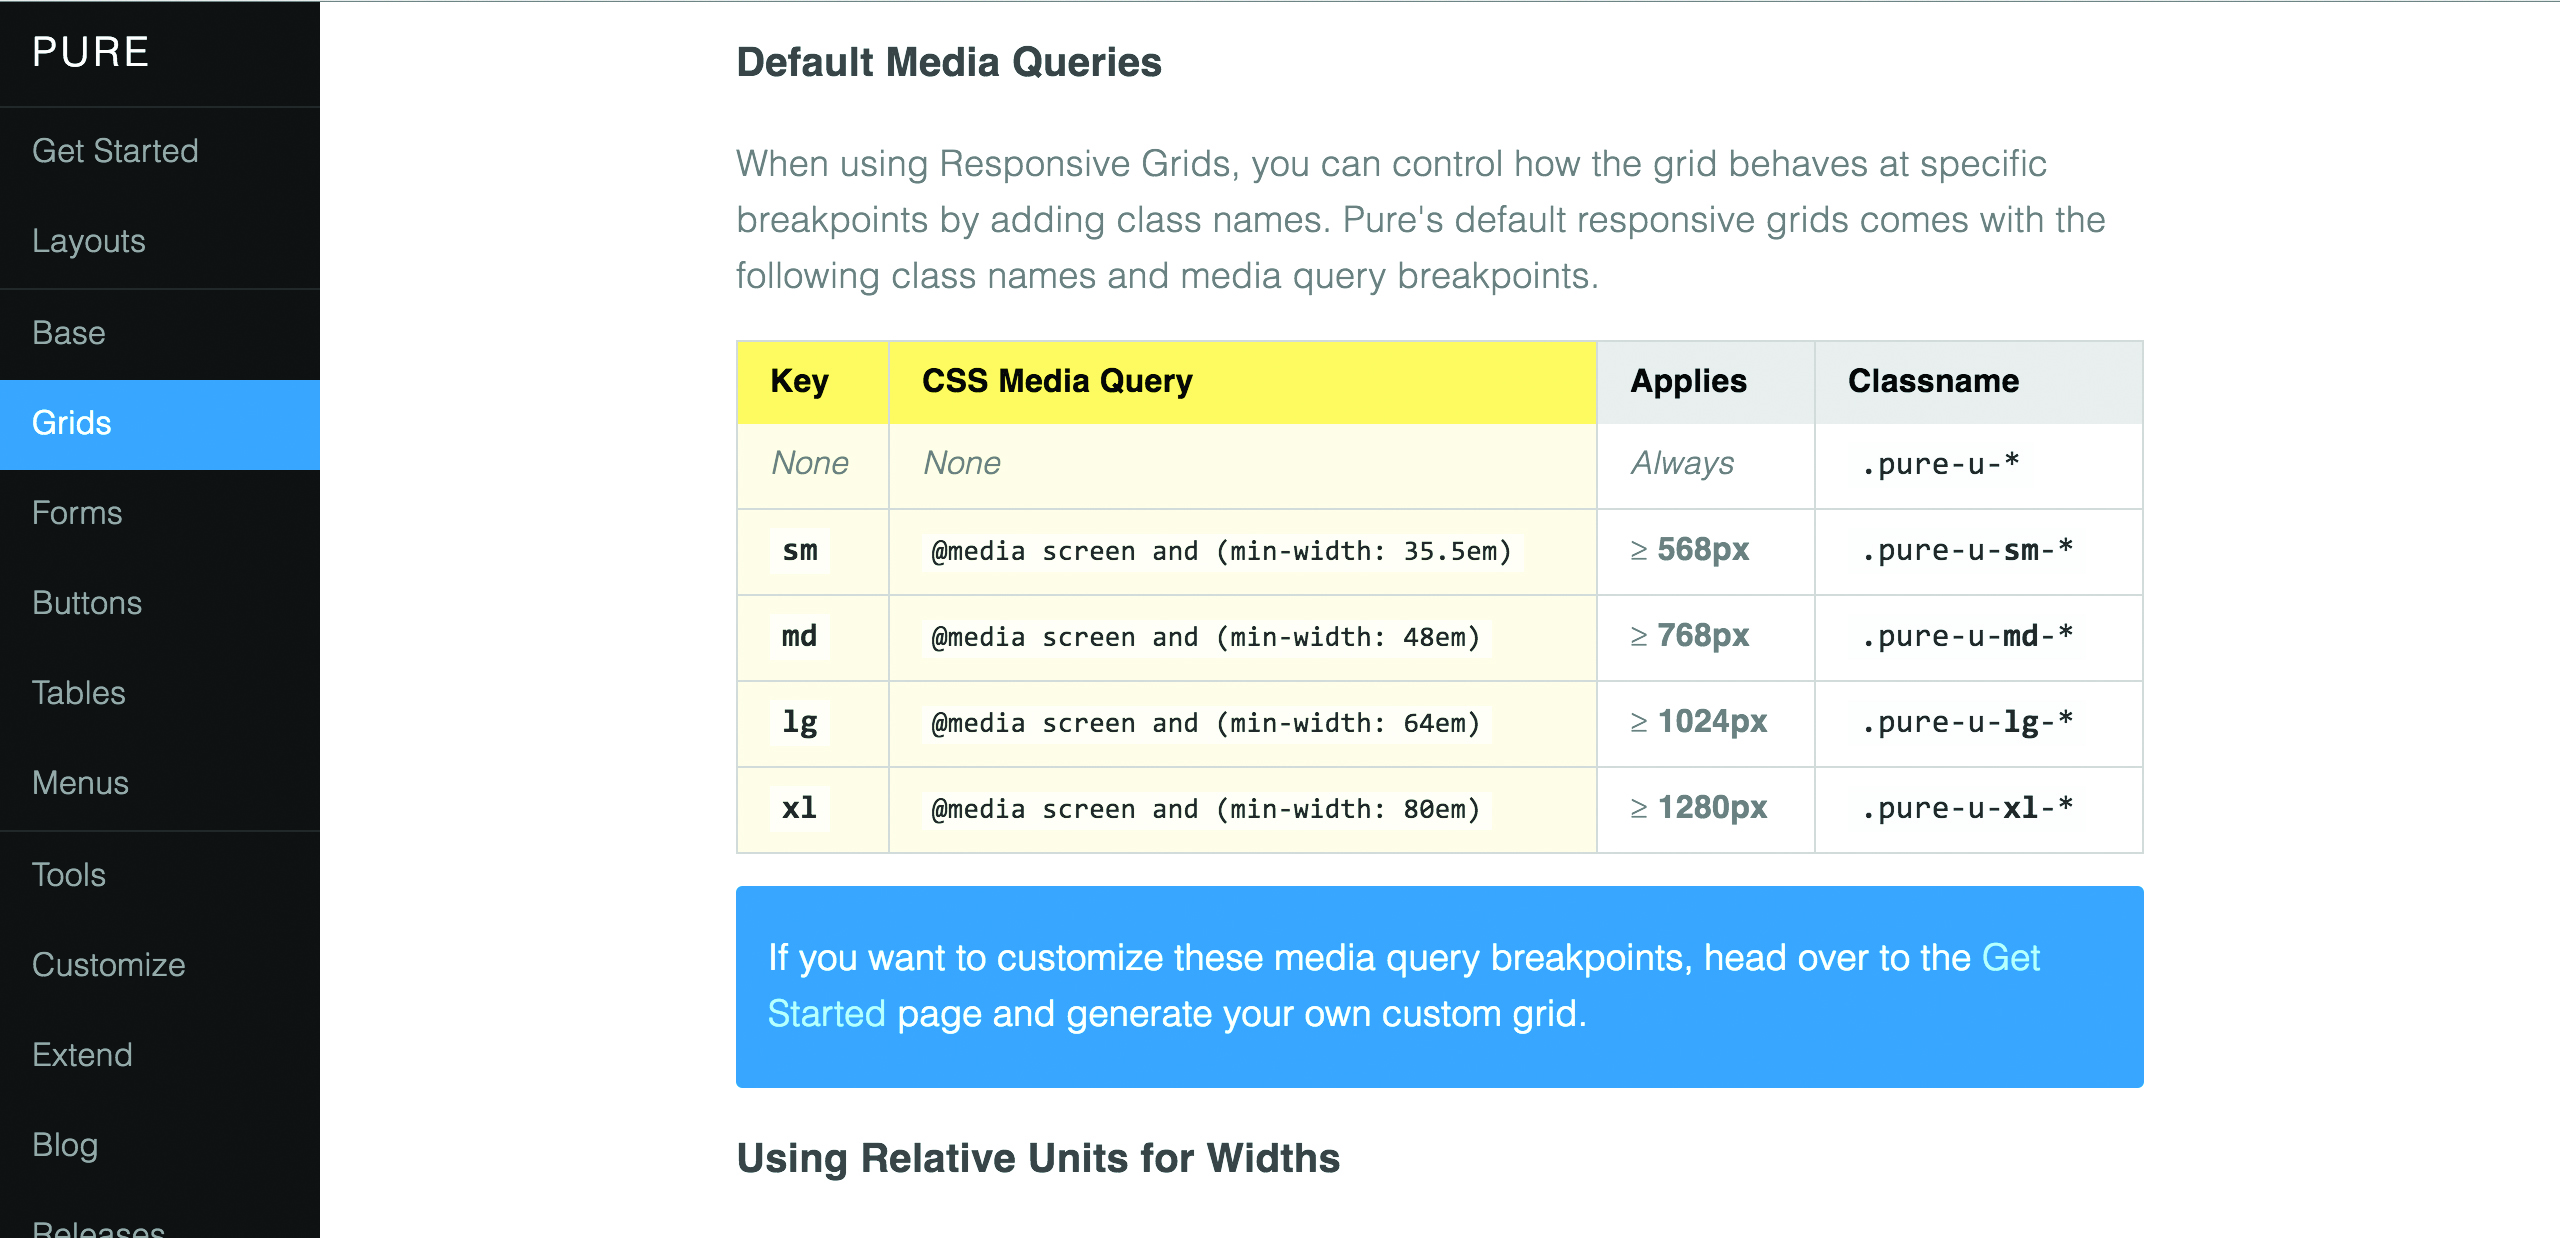Select the active Grids menu item
The image size is (2560, 1238).
coord(71,423)
